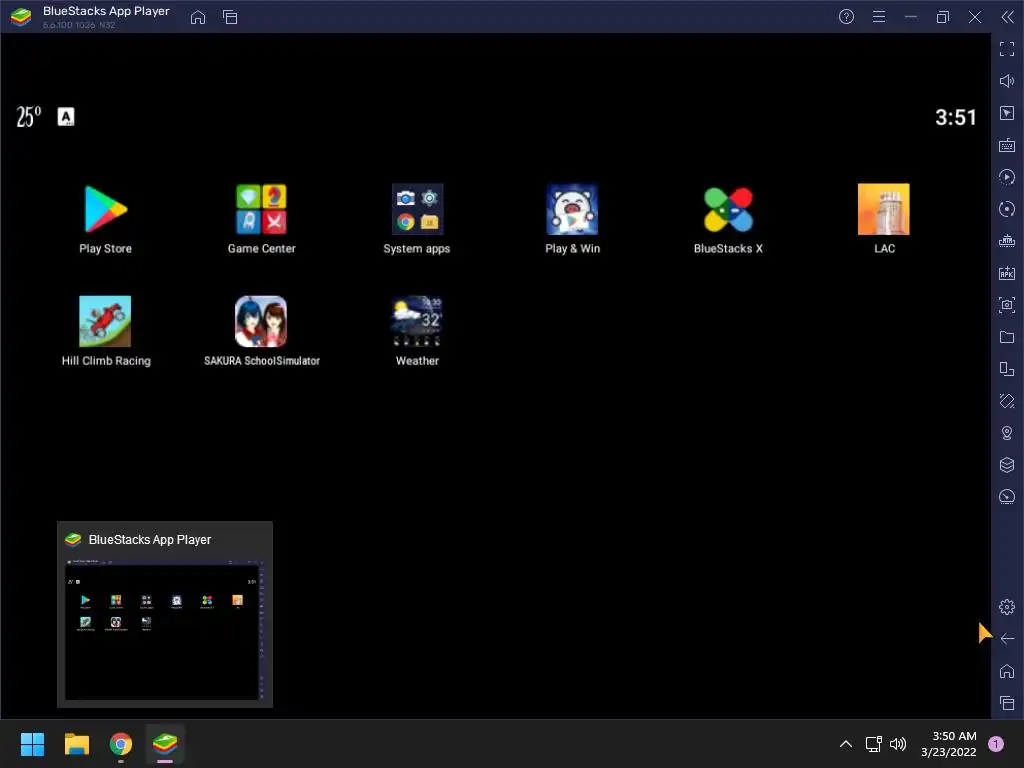The width and height of the screenshot is (1024, 768).
Task: Open BlueStacks settings gear
Action: pos(1007,607)
